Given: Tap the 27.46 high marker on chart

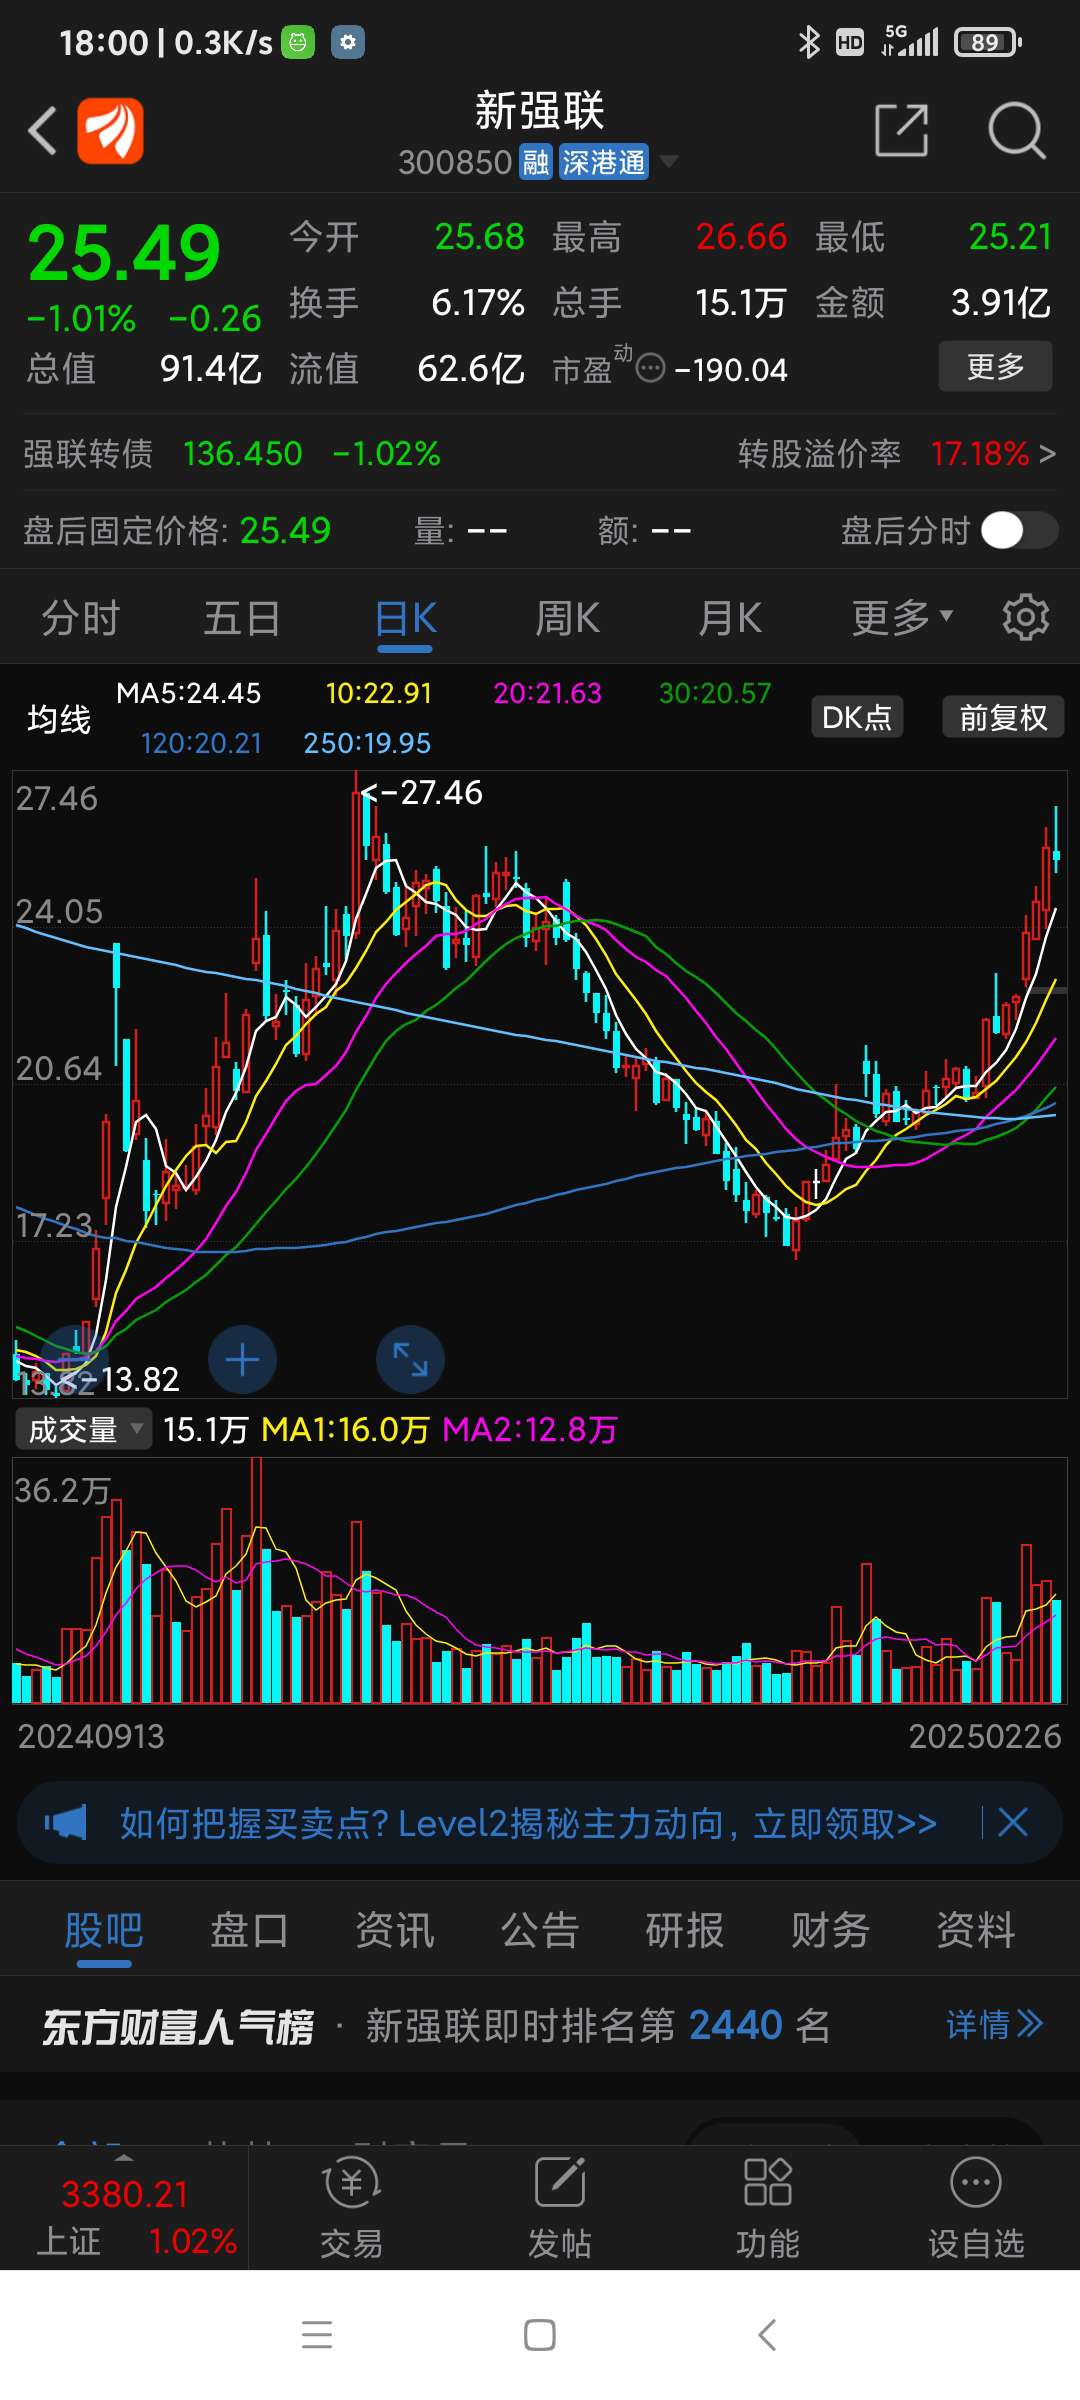Looking at the screenshot, I should click(422, 793).
